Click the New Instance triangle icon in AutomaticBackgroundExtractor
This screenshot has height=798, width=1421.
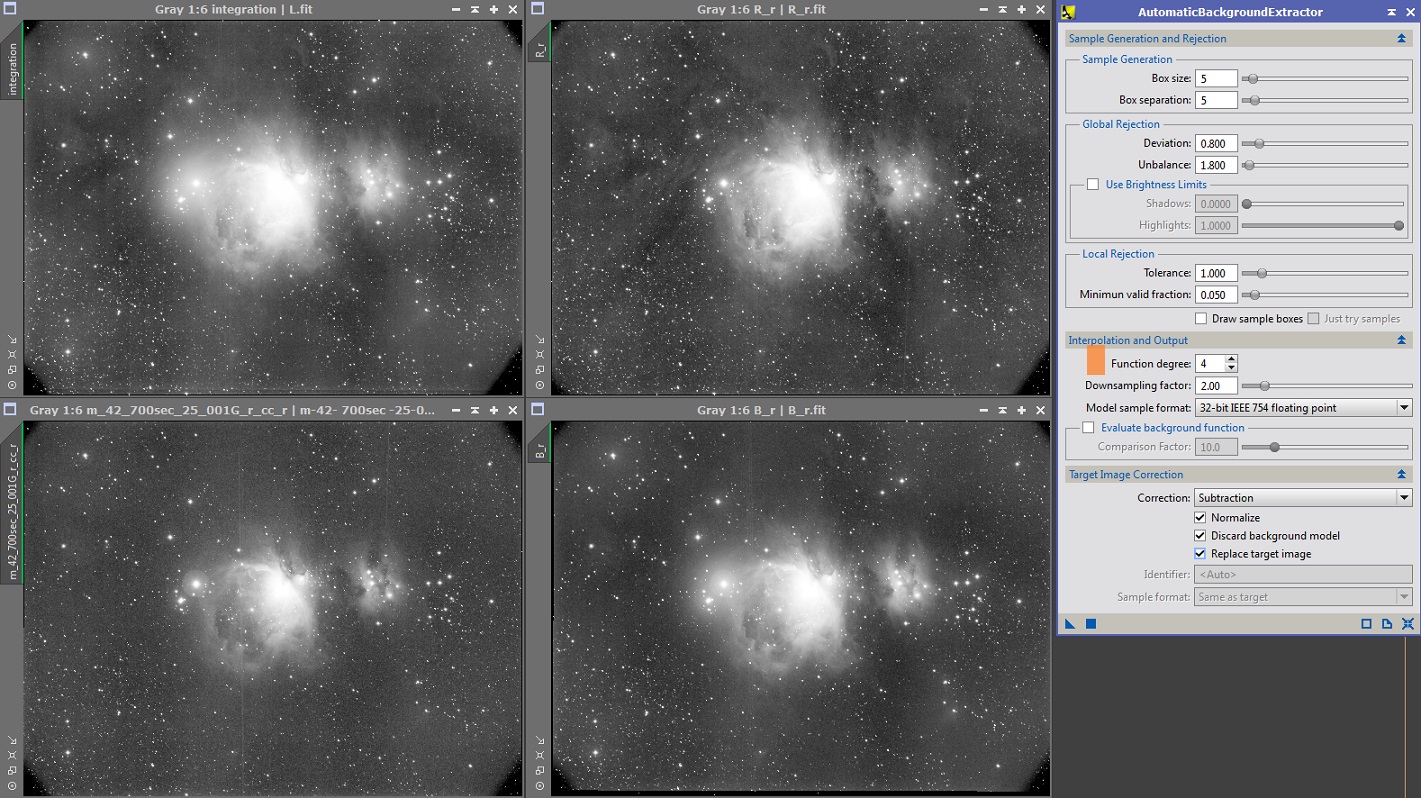(x=1070, y=624)
